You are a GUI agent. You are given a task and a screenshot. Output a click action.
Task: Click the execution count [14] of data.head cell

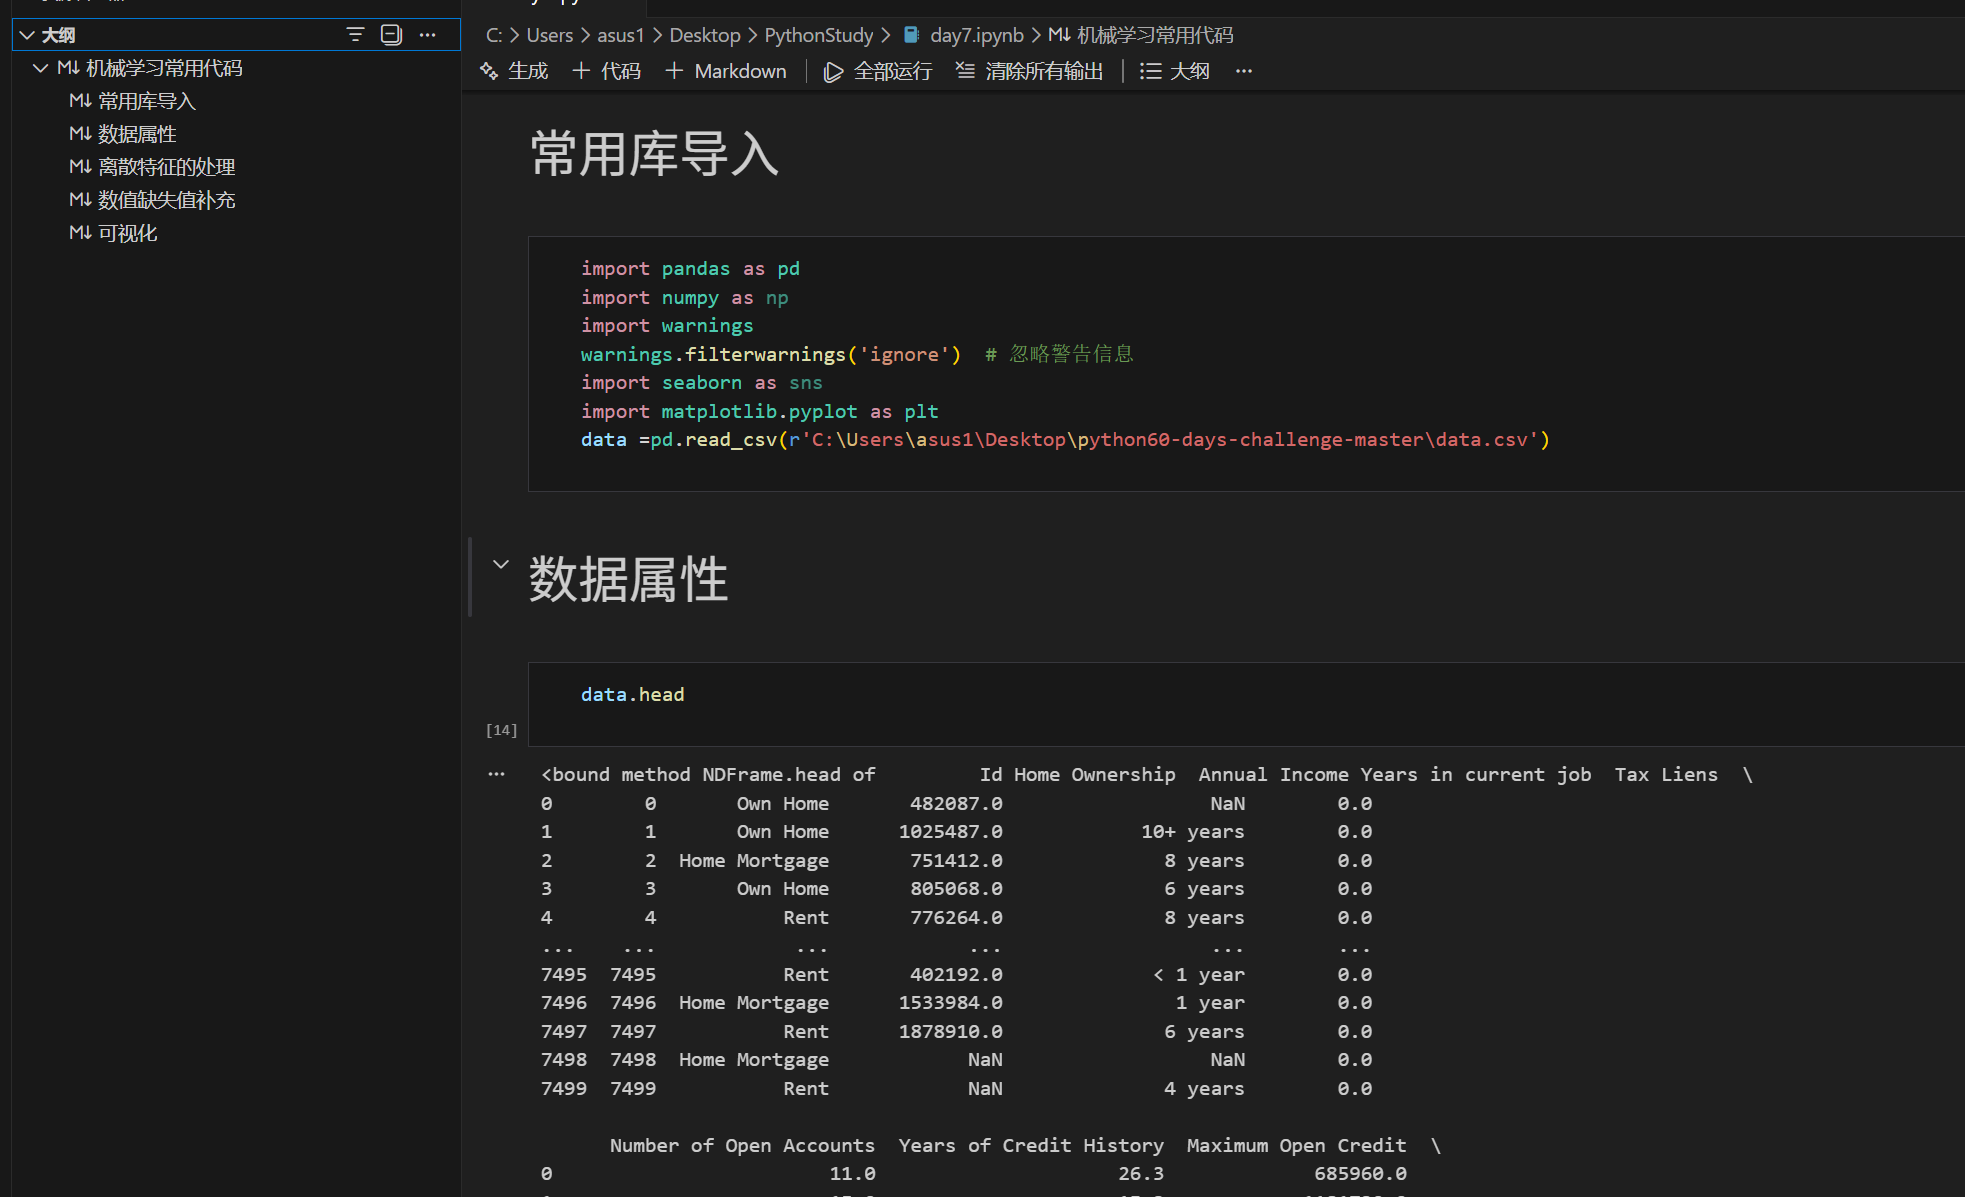pyautogui.click(x=501, y=729)
